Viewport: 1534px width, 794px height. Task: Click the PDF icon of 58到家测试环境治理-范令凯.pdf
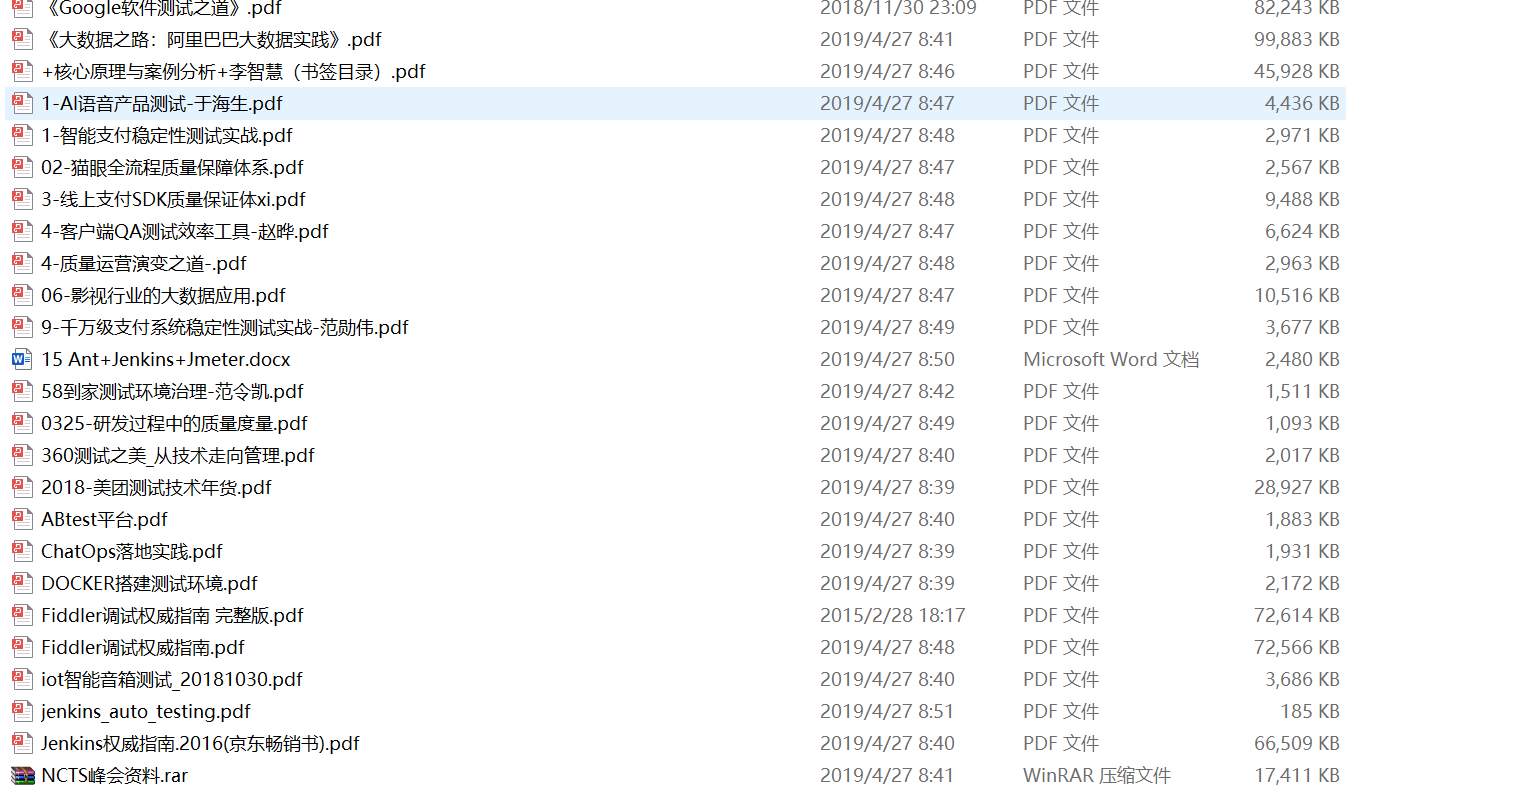(22, 391)
